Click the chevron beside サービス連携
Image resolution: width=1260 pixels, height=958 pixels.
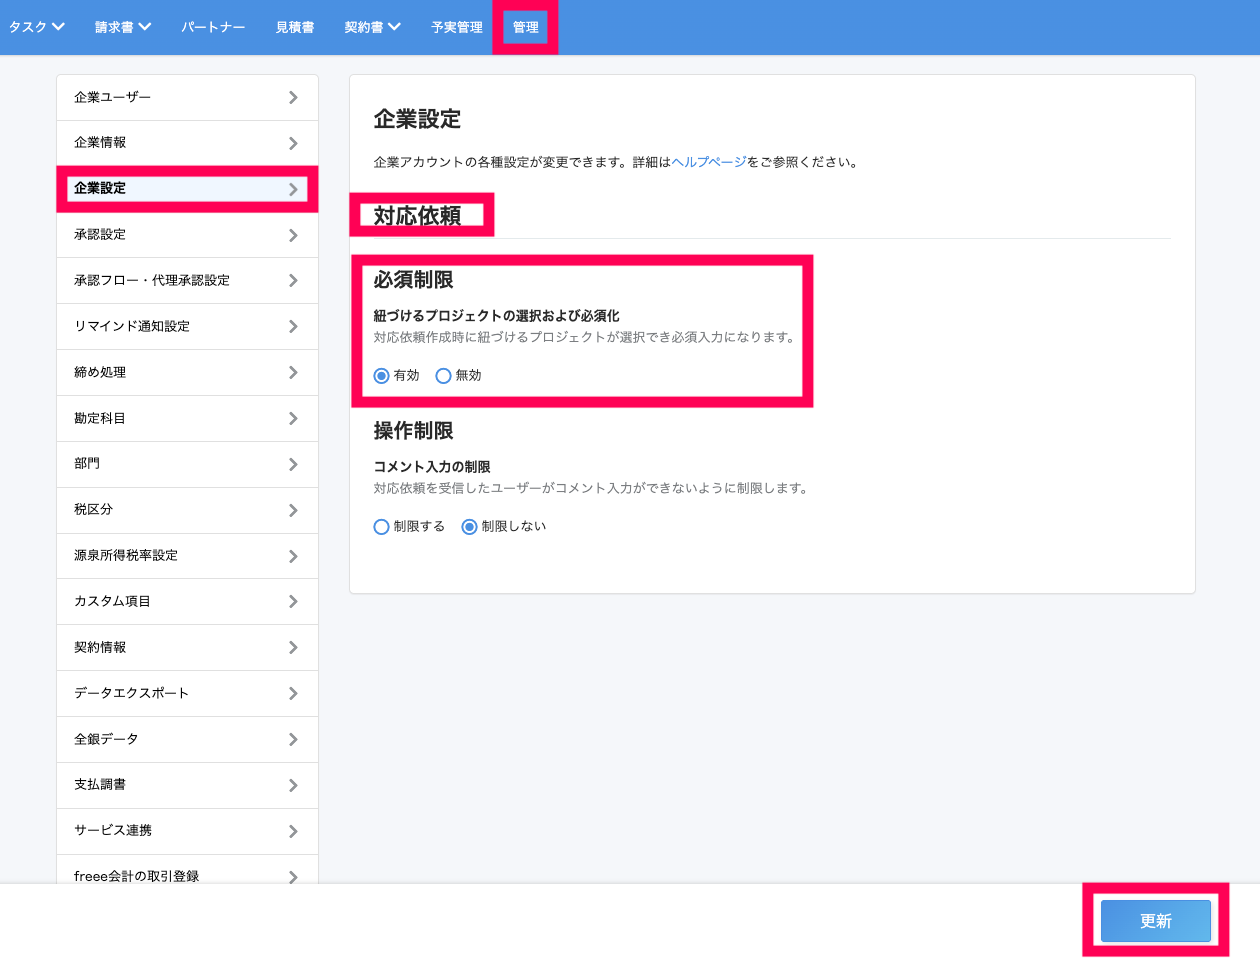[x=293, y=832]
